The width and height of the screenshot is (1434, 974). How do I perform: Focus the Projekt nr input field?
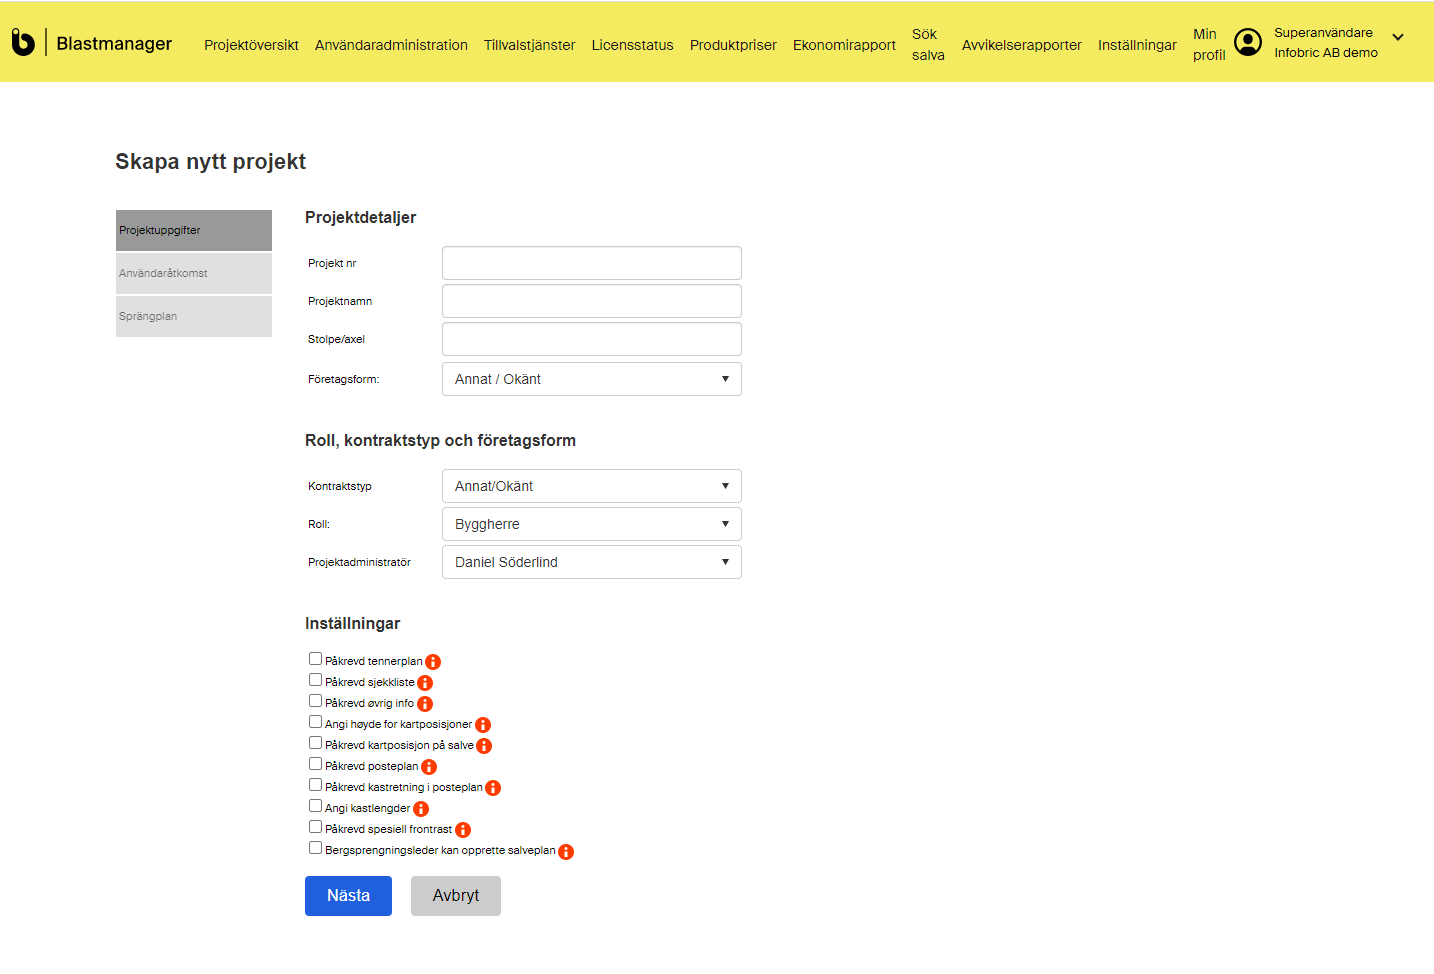592,263
